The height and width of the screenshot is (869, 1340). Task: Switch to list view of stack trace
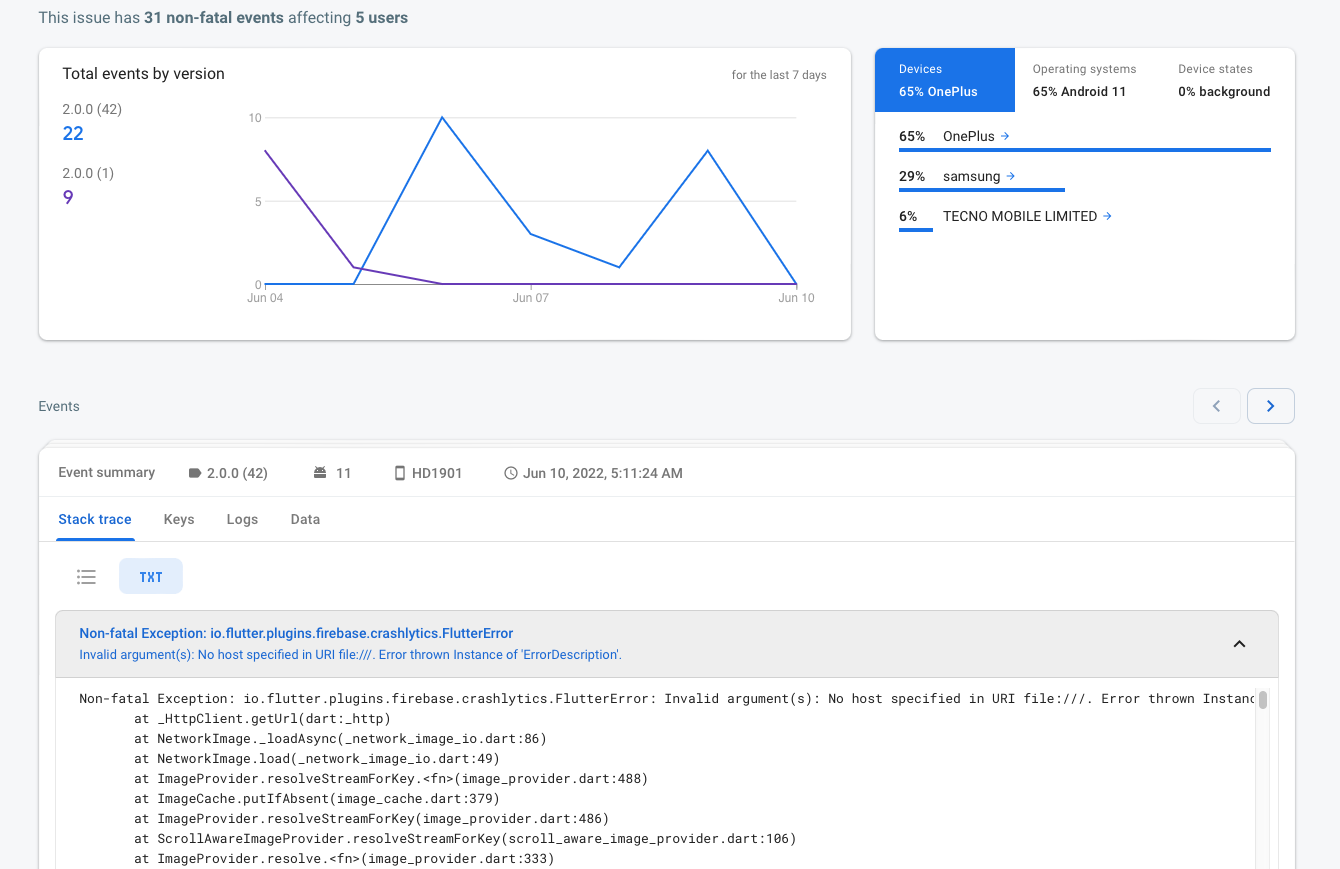pos(87,576)
